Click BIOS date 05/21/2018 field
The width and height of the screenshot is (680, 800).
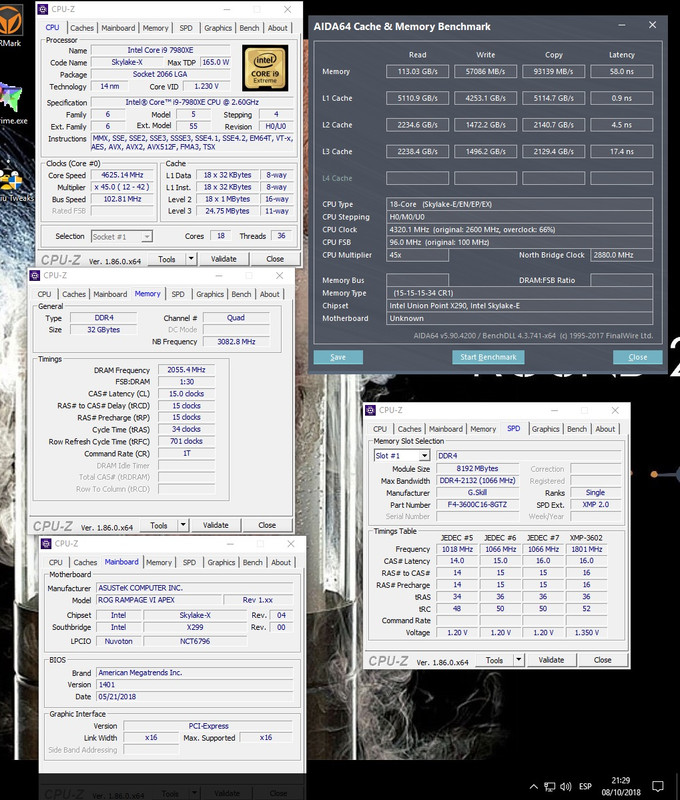coord(194,697)
